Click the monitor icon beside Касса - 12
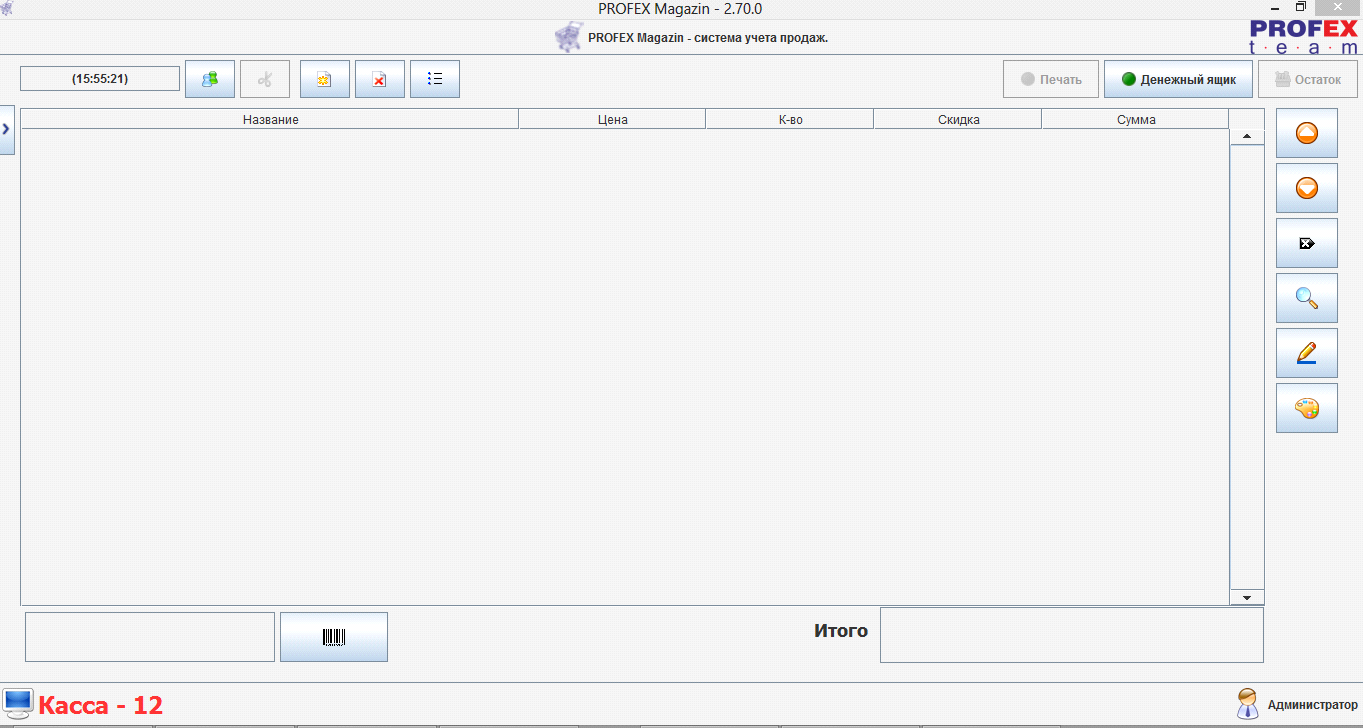1363x728 pixels. 18,704
